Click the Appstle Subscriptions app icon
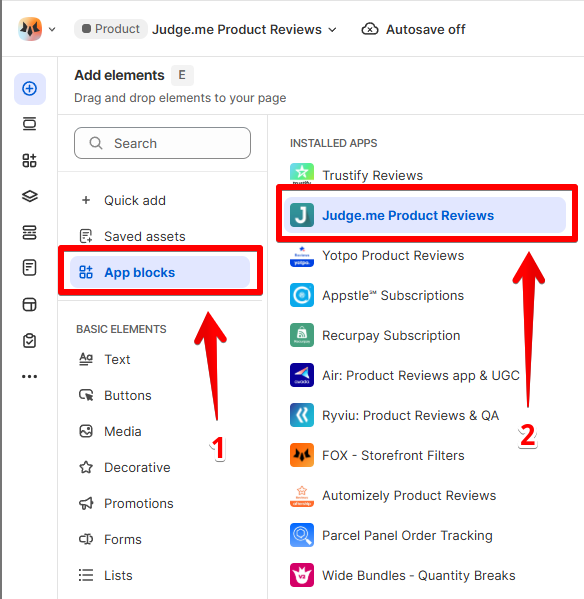This screenshot has width=584, height=599. pyautogui.click(x=302, y=295)
